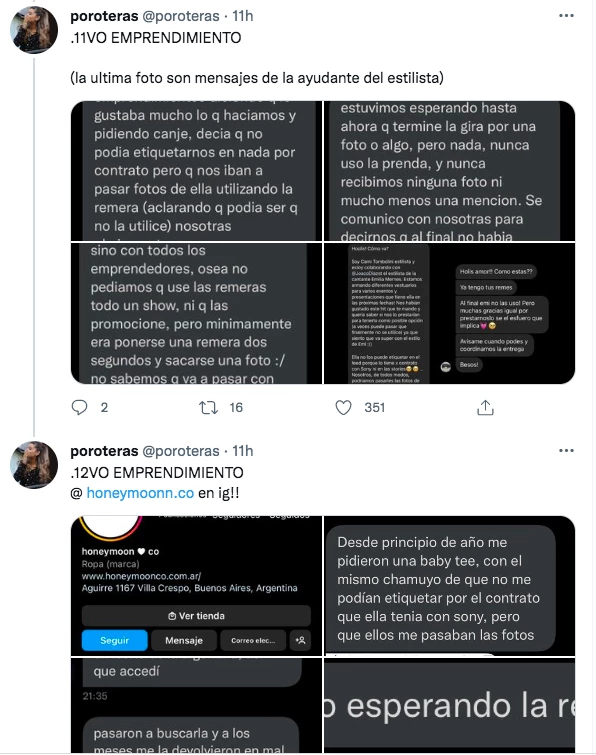View image mentioning 'termine la gira'
596x755 pixels.
point(450,171)
